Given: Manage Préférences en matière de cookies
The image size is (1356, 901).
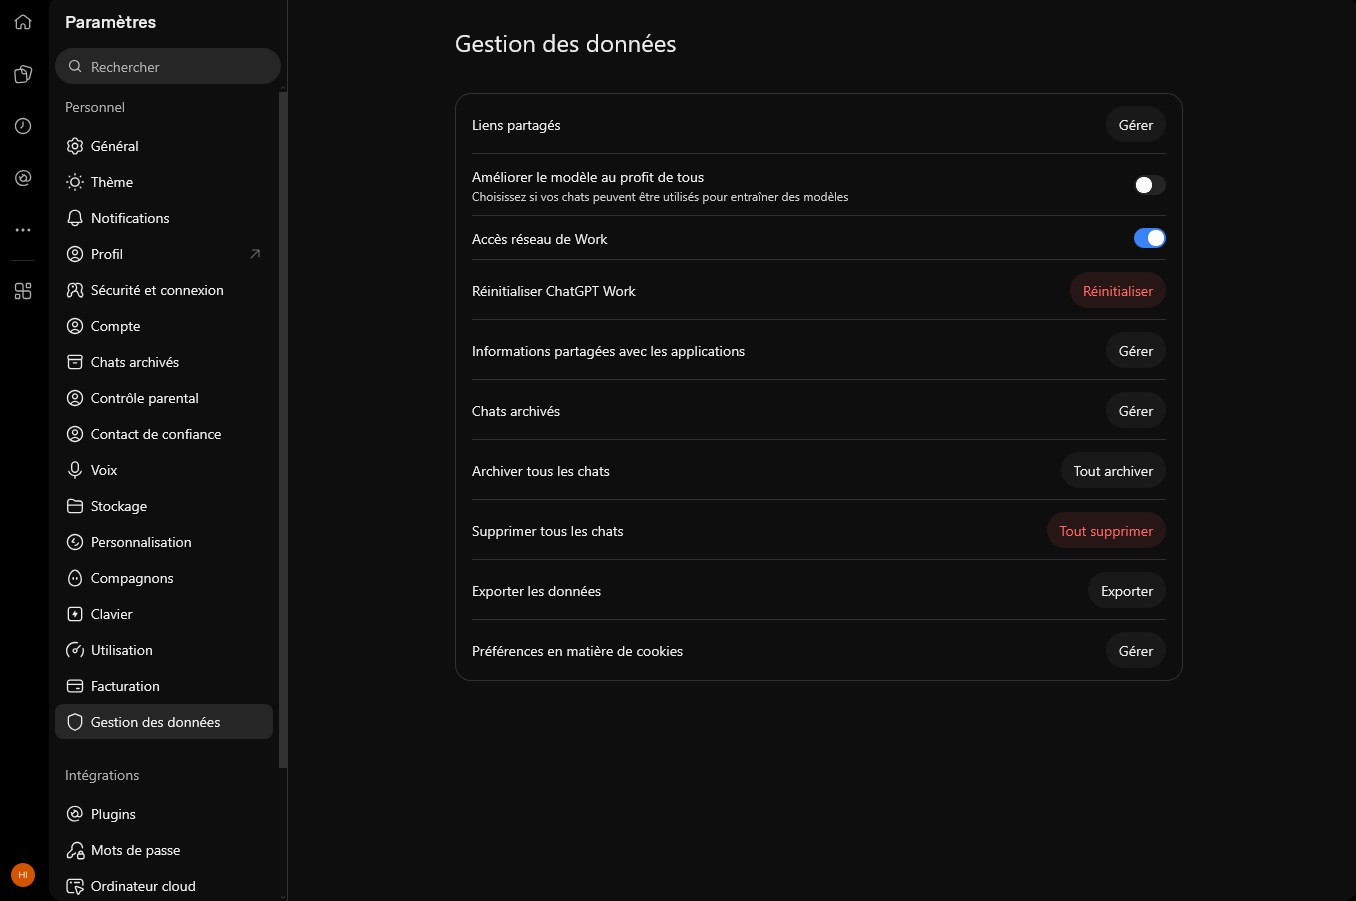Looking at the screenshot, I should point(1136,651).
